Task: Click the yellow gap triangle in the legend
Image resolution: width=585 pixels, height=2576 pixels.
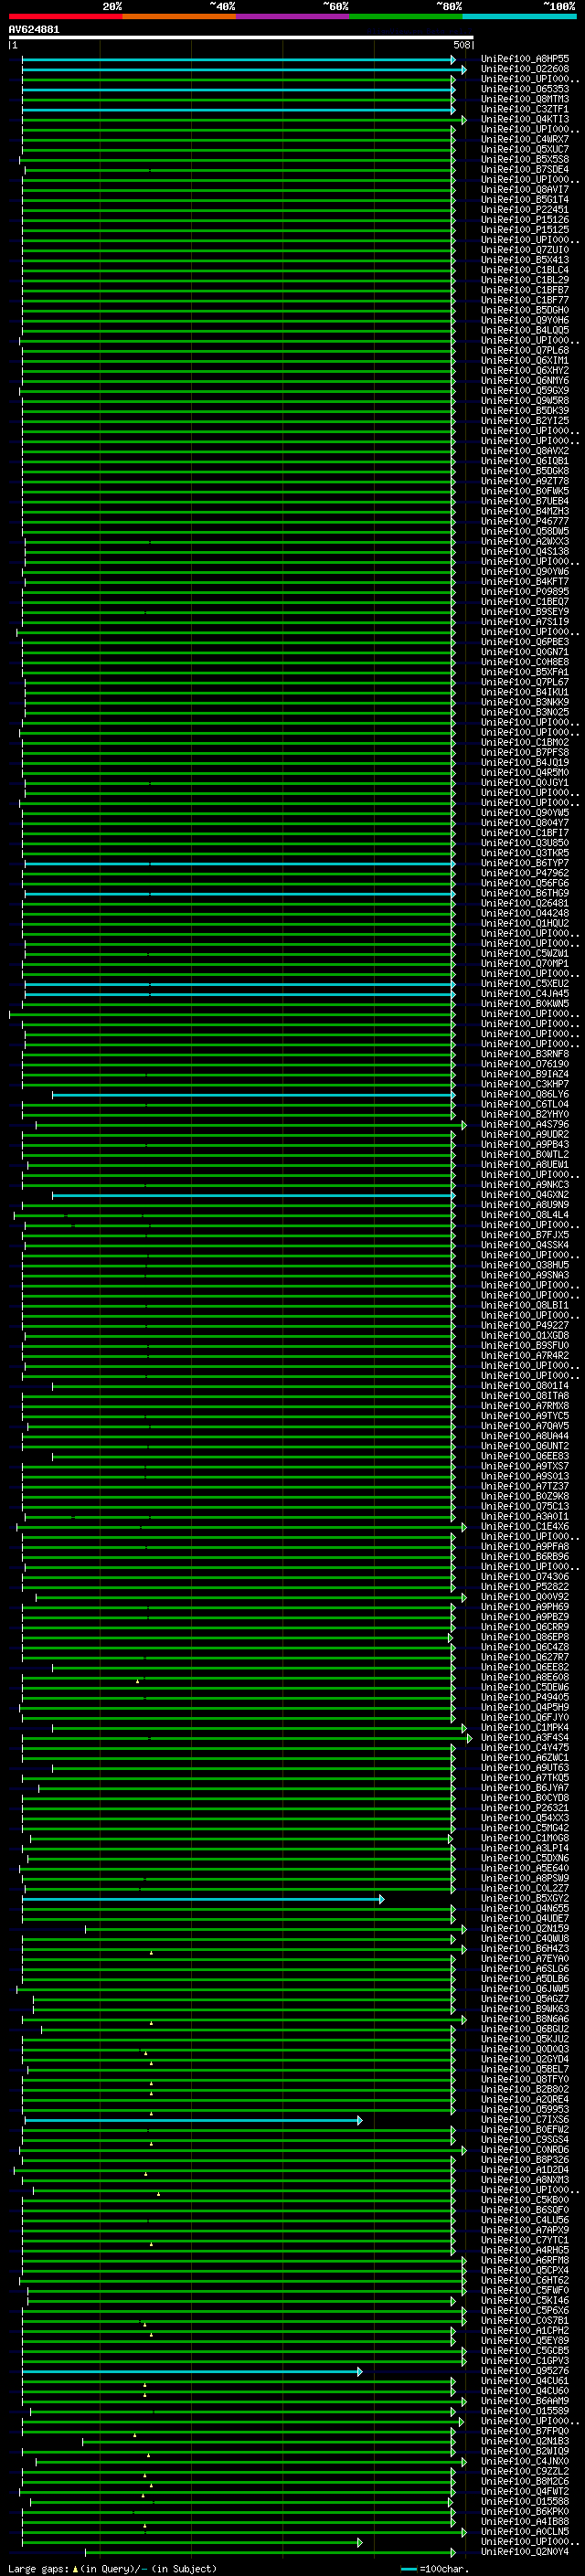Action: pos(75,2568)
